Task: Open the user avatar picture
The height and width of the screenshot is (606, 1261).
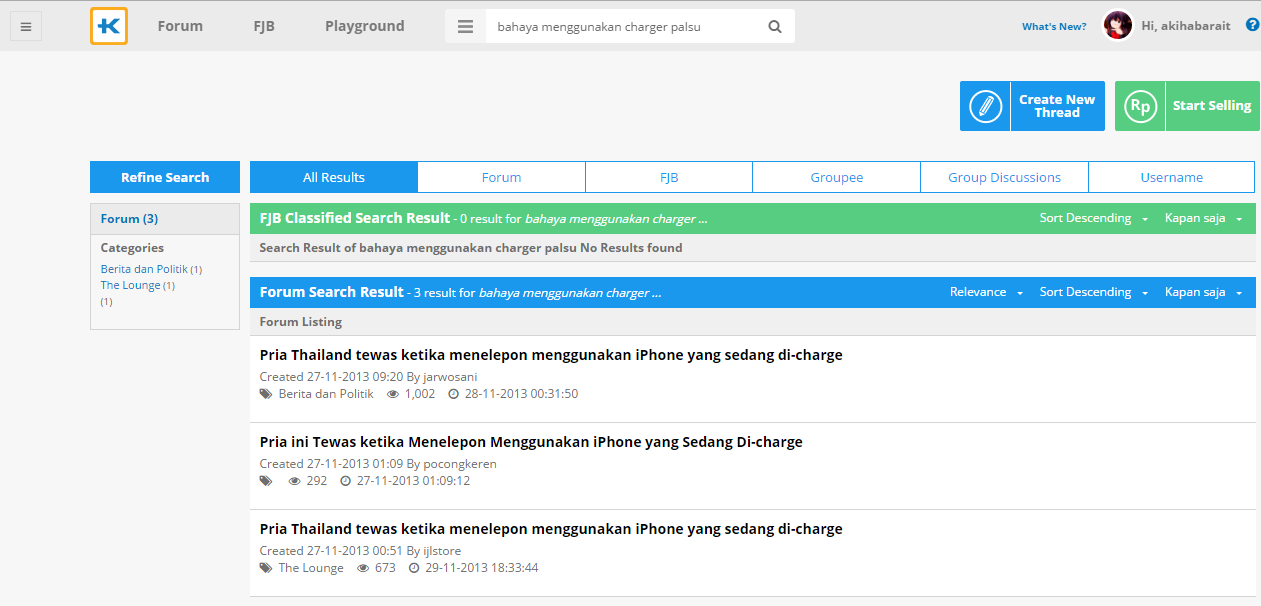Action: click(1117, 26)
